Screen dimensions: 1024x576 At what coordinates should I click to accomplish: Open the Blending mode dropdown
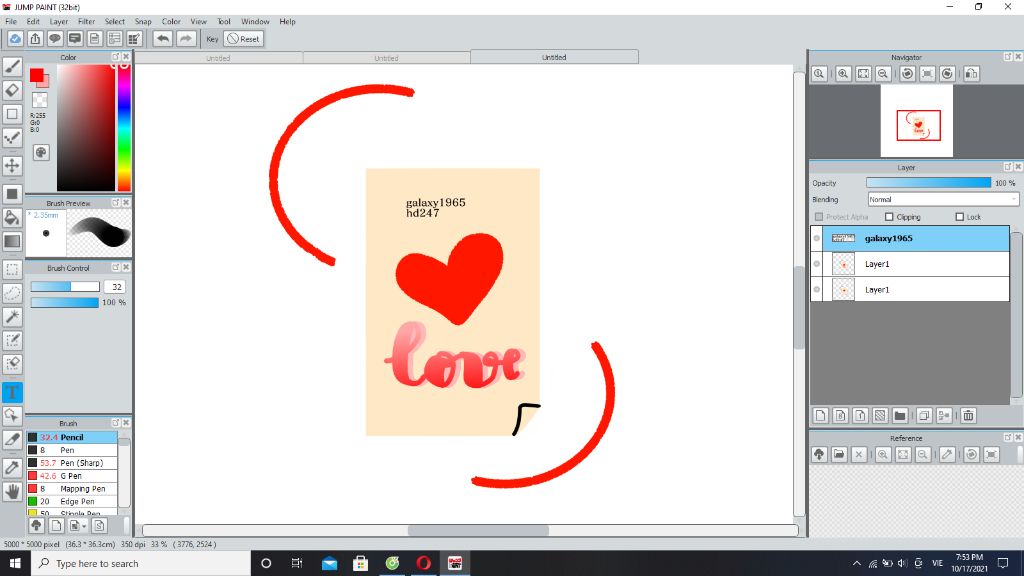click(943, 199)
